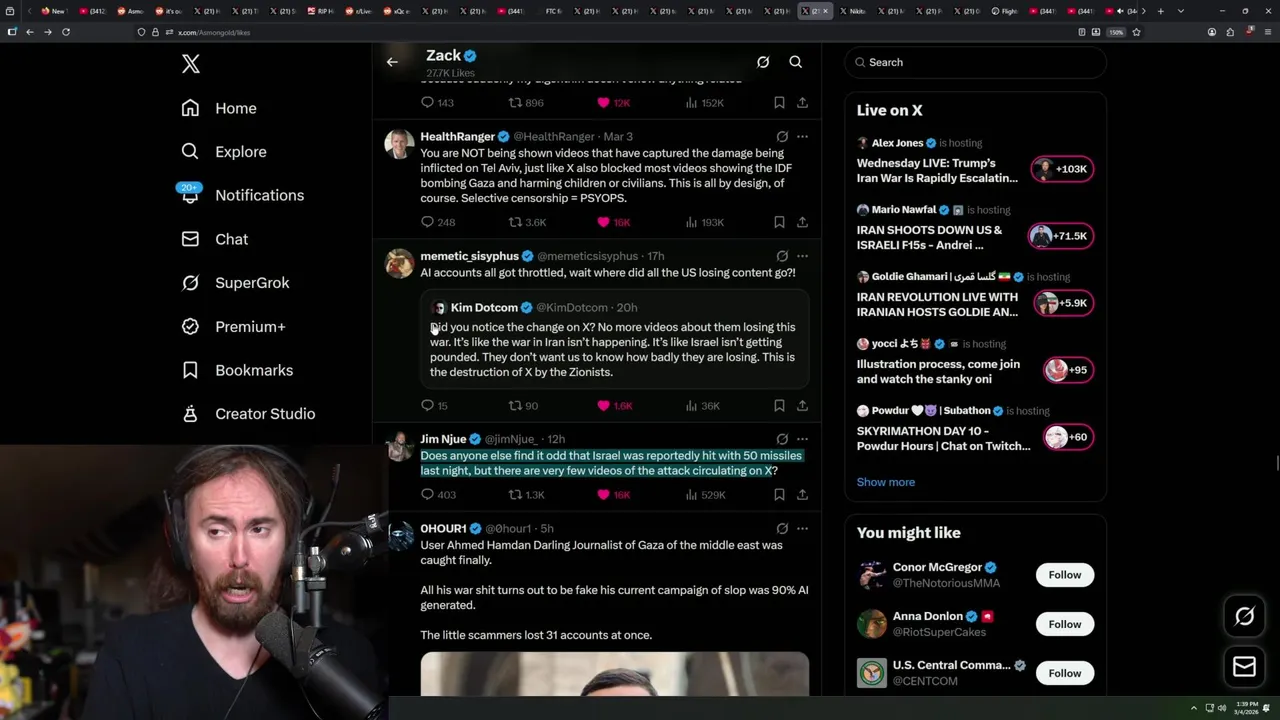This screenshot has height=720, width=1280.
Task: Follow U.S. Central Command
Action: [x=1064, y=673]
